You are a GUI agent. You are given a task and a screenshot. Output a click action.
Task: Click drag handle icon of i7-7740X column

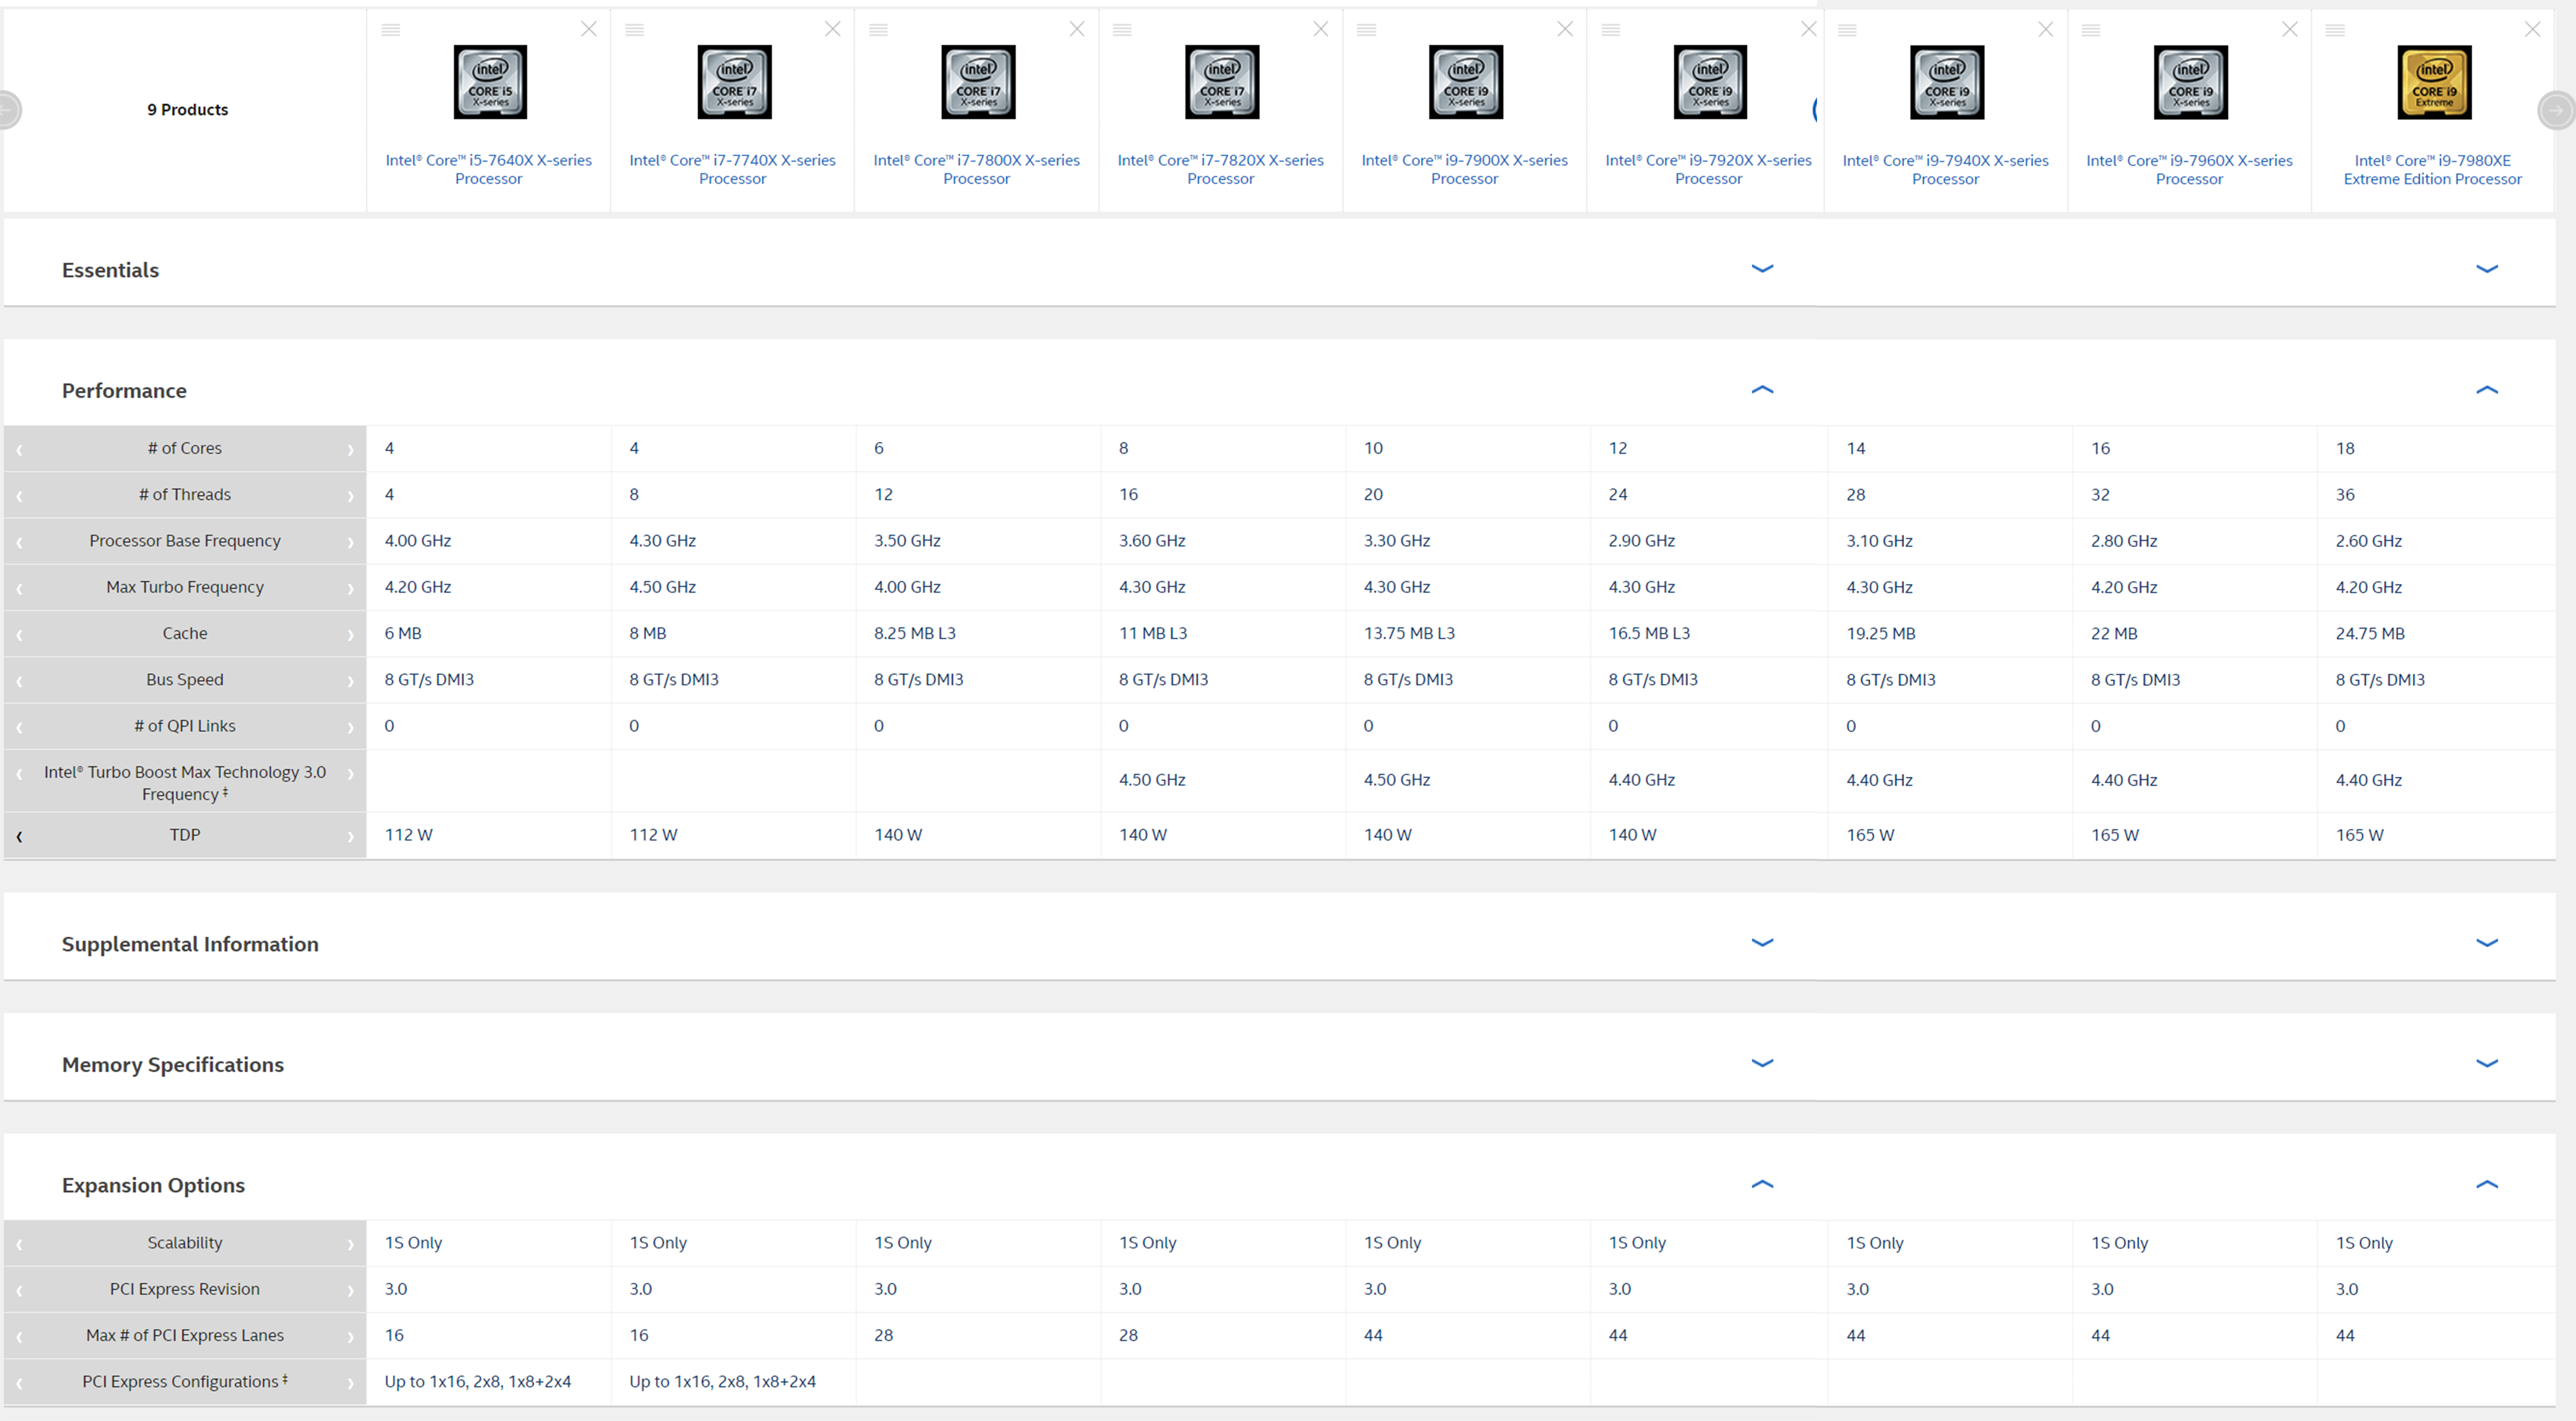coord(635,30)
